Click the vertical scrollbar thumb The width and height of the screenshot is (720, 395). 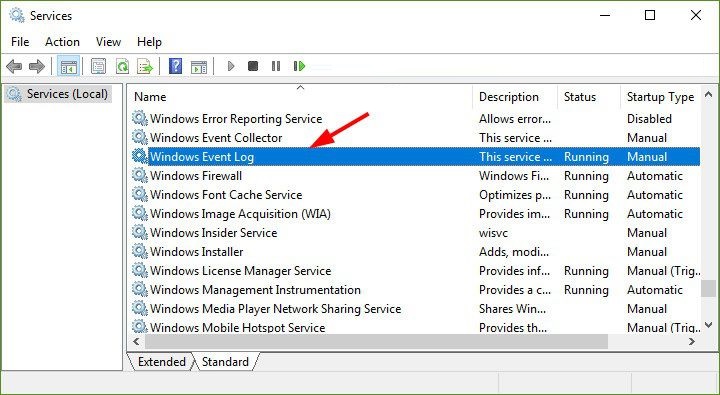tap(709, 288)
